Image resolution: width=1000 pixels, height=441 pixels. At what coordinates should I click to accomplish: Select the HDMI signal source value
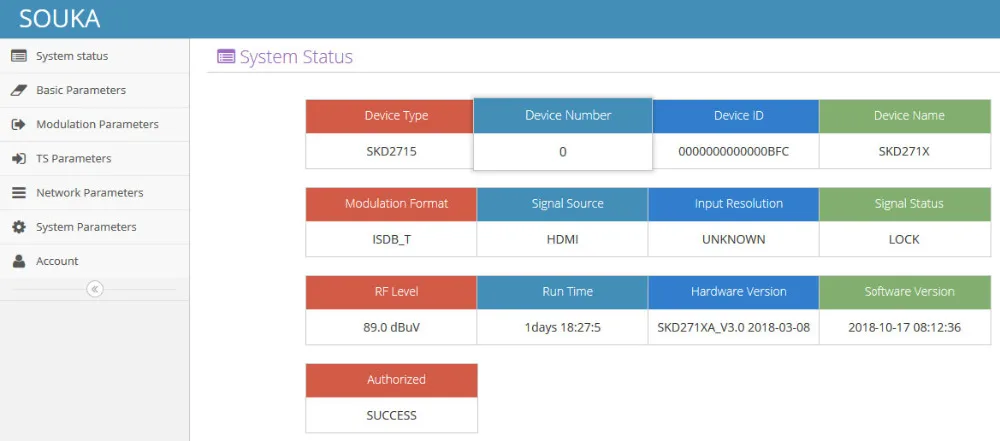pyautogui.click(x=562, y=240)
